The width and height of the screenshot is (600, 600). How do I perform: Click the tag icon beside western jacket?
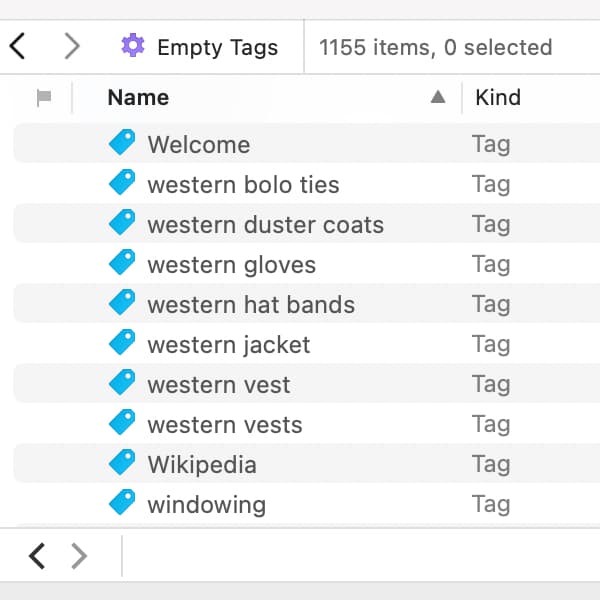coord(122,344)
